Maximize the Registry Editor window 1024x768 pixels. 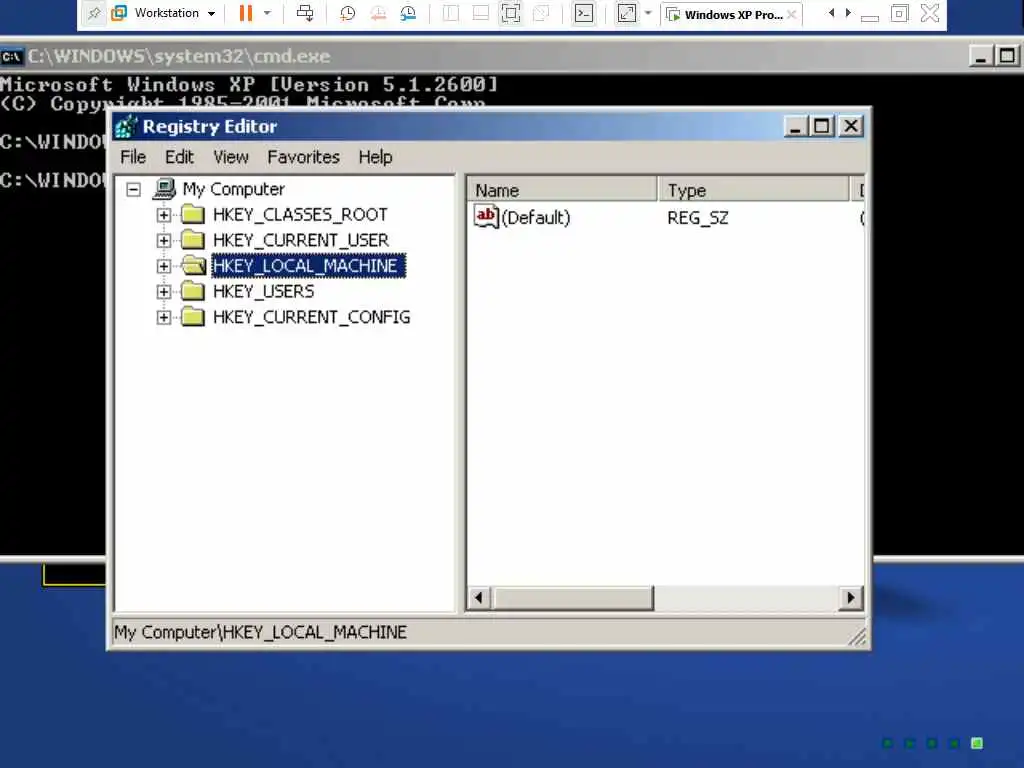coord(822,126)
